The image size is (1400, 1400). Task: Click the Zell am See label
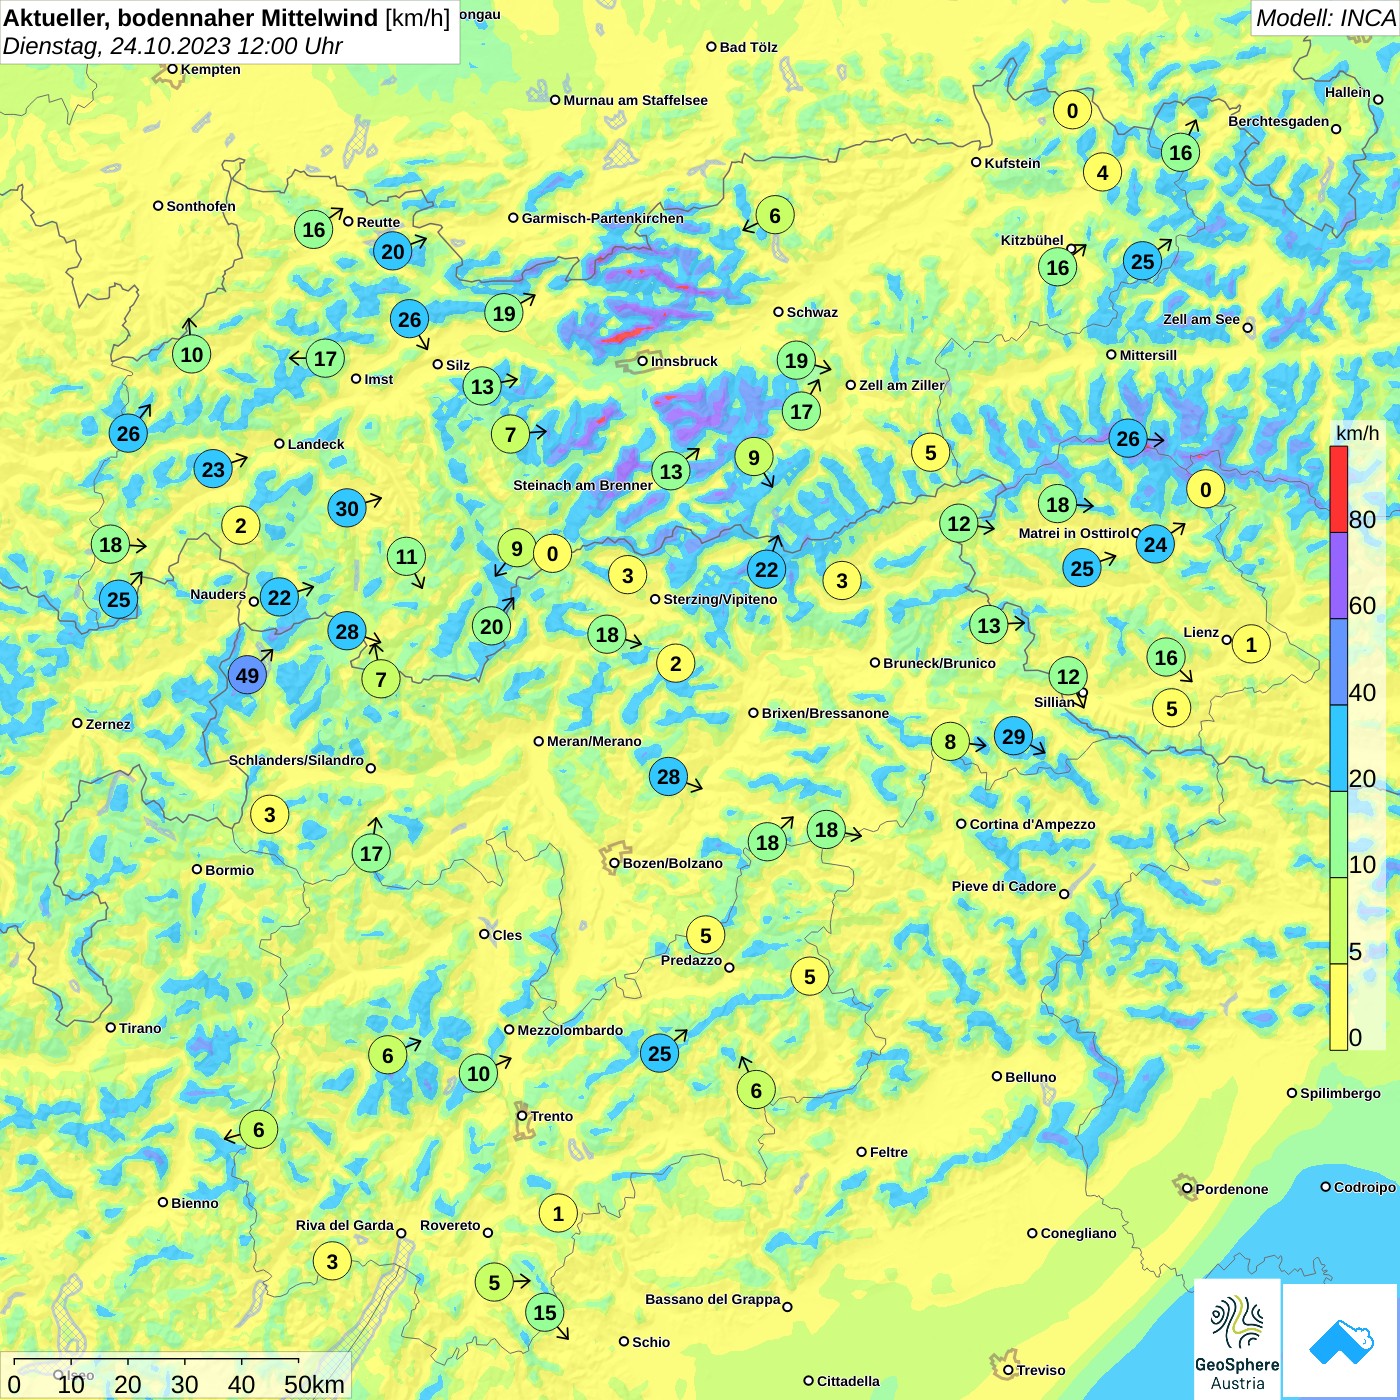1201,319
